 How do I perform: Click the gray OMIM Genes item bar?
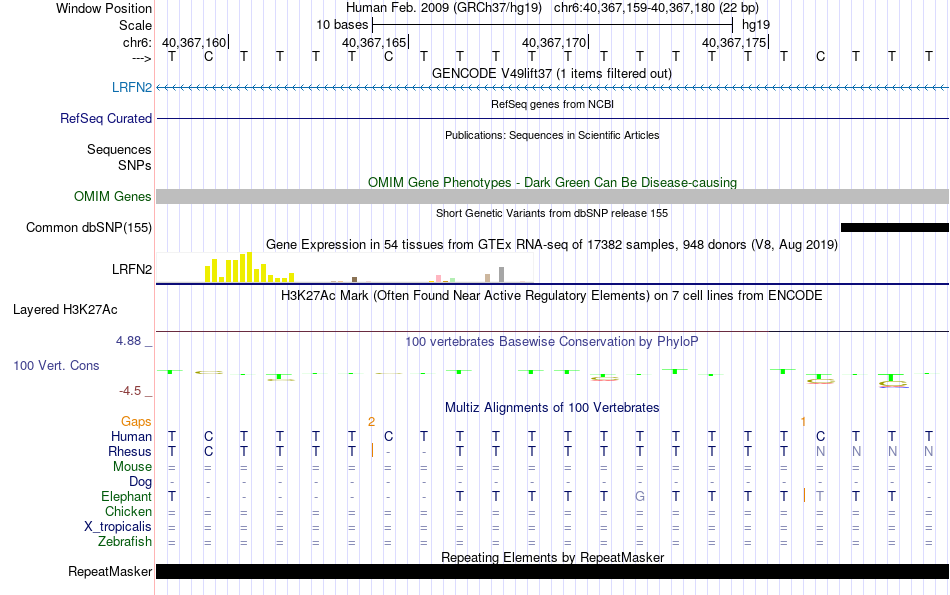(552, 196)
